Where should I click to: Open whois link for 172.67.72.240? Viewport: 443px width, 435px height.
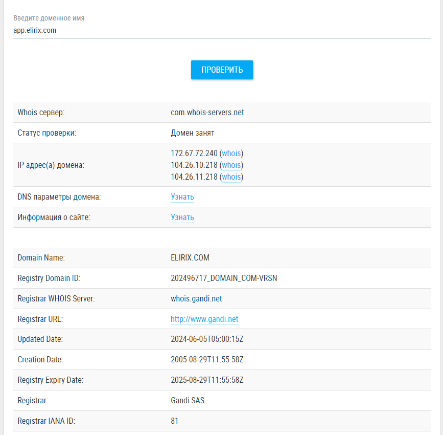point(231,153)
